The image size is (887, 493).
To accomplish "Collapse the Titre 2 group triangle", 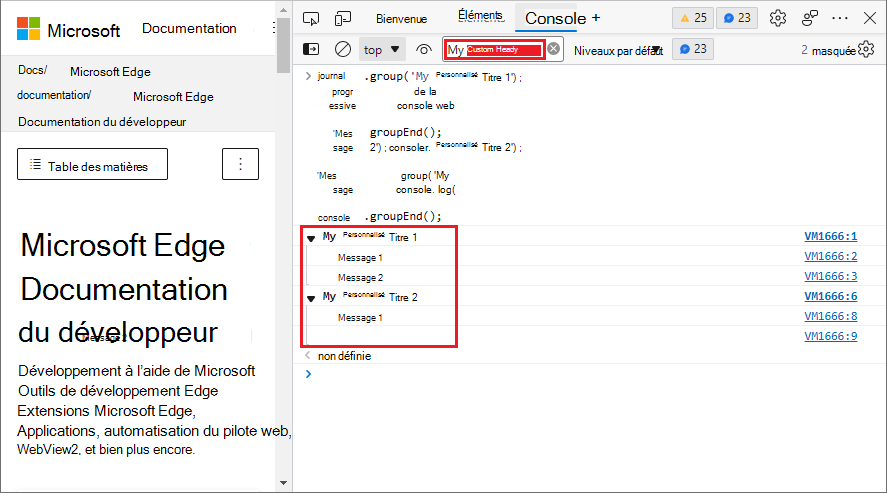I will [311, 299].
